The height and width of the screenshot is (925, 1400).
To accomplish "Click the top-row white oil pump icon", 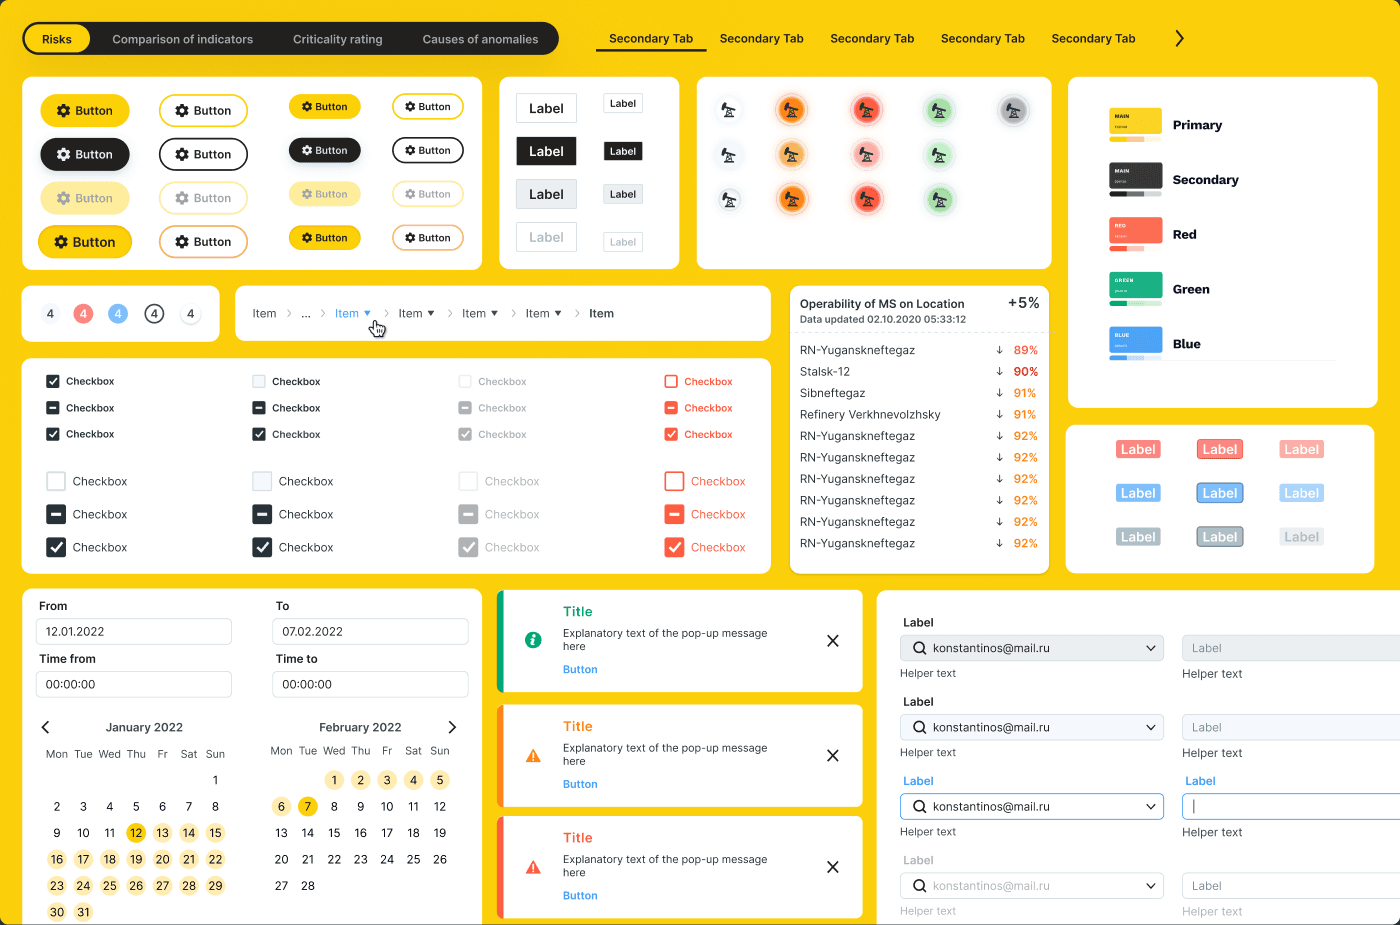I will pyautogui.click(x=729, y=110).
